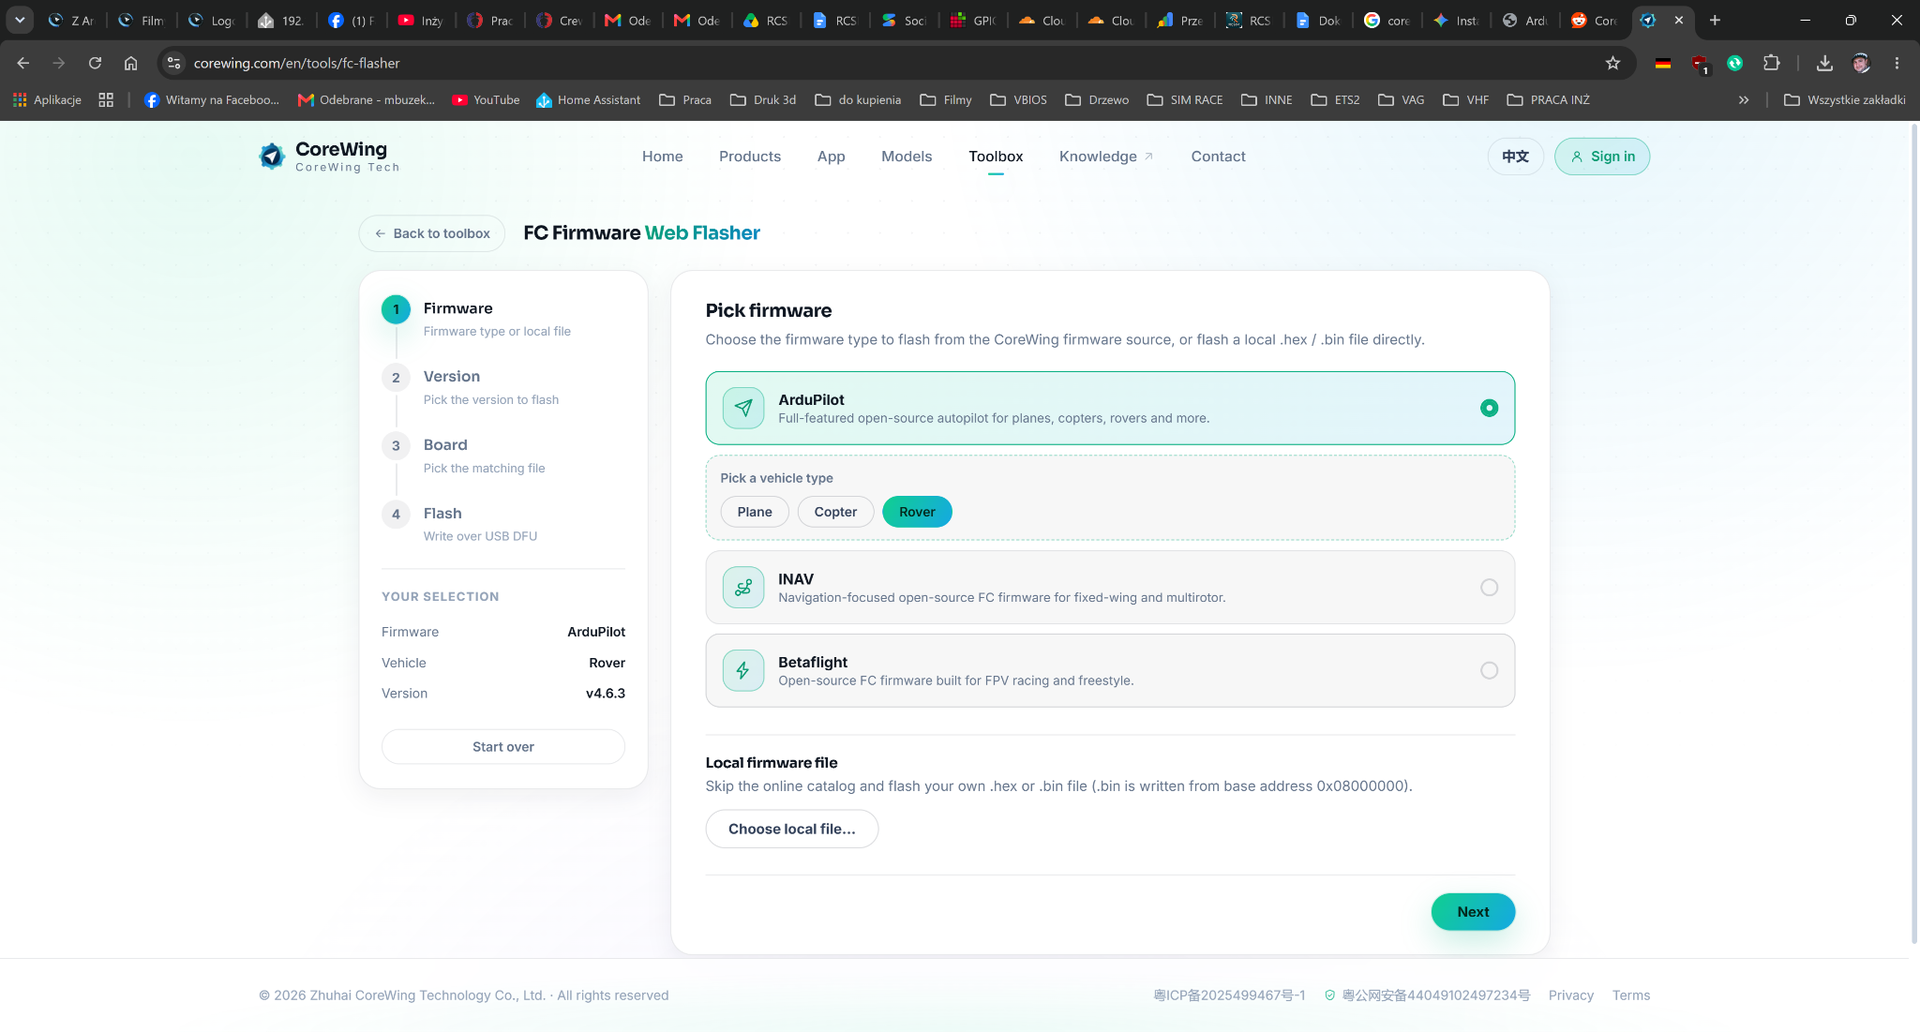
Task: Choose the Copter vehicle type
Action: pyautogui.click(x=835, y=512)
